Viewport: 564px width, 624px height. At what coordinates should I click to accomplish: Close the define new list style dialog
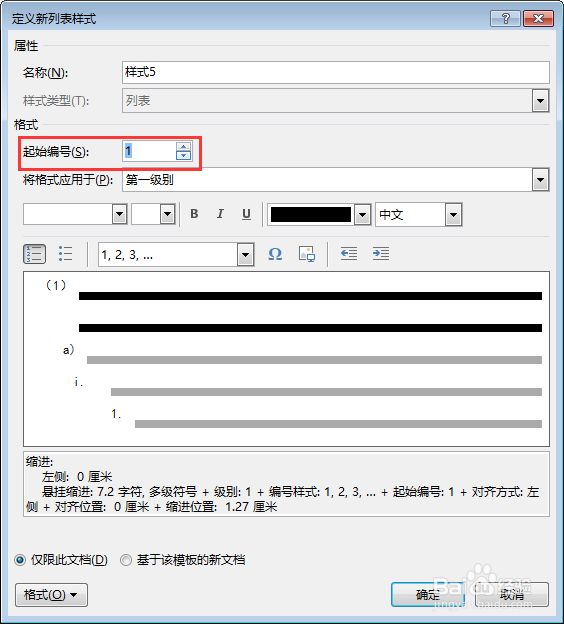539,18
